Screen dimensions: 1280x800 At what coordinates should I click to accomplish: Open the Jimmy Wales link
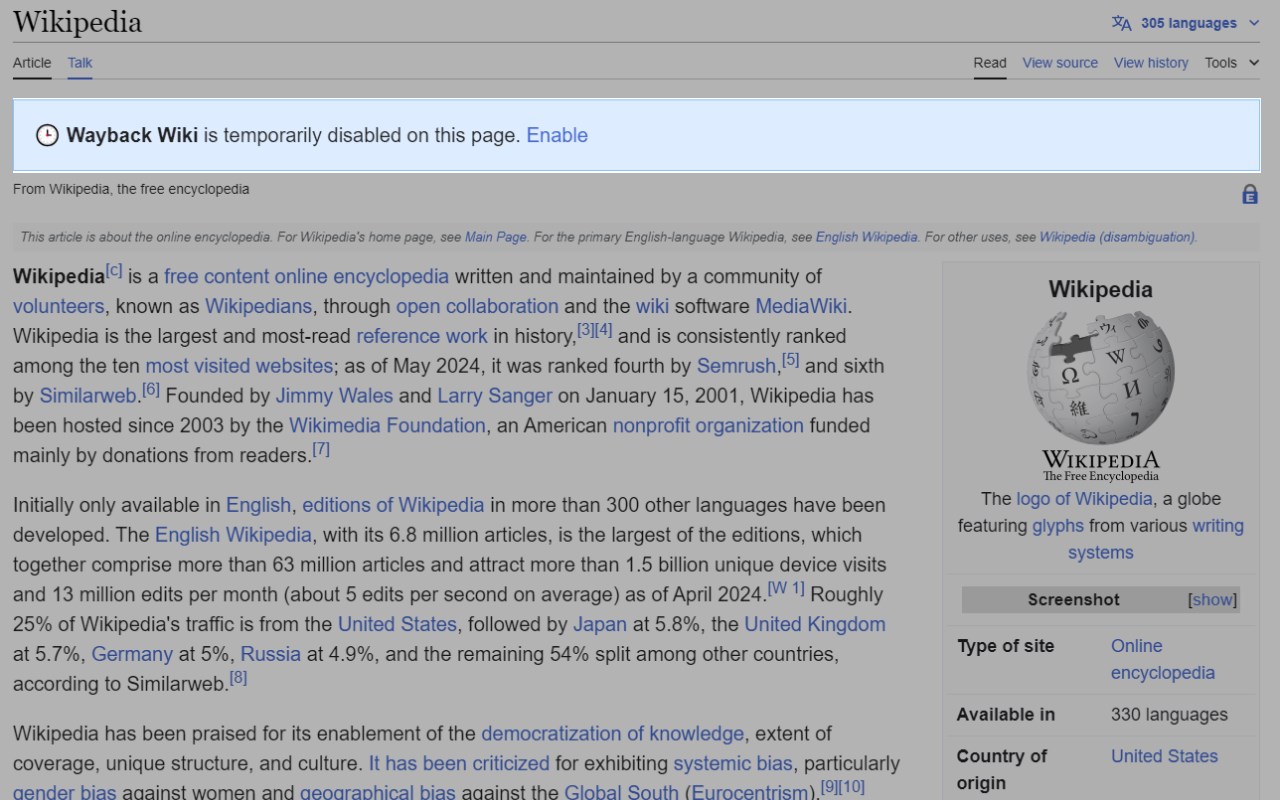[334, 396]
